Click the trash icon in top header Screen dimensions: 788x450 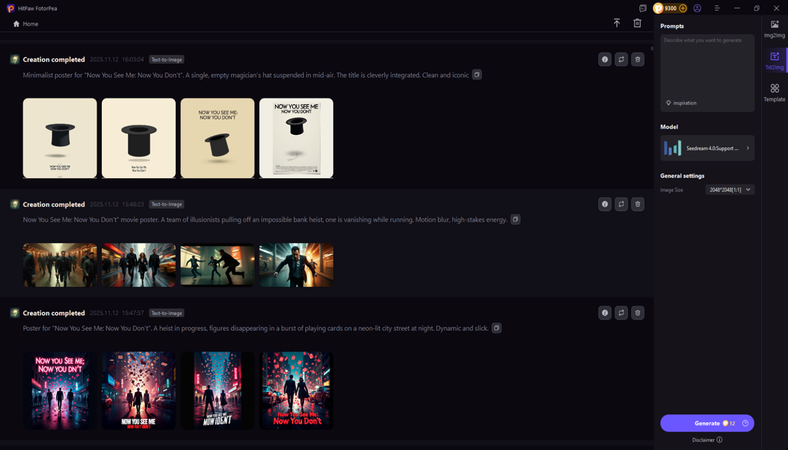pyautogui.click(x=637, y=23)
